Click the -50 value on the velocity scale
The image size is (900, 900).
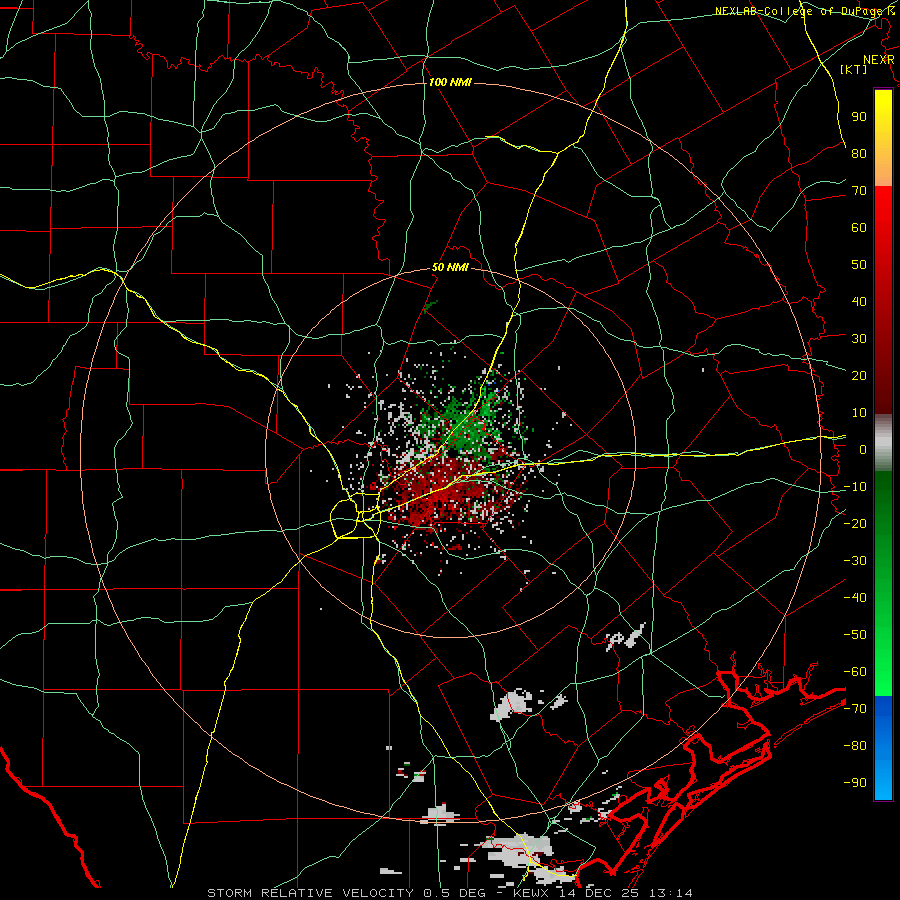click(x=855, y=635)
